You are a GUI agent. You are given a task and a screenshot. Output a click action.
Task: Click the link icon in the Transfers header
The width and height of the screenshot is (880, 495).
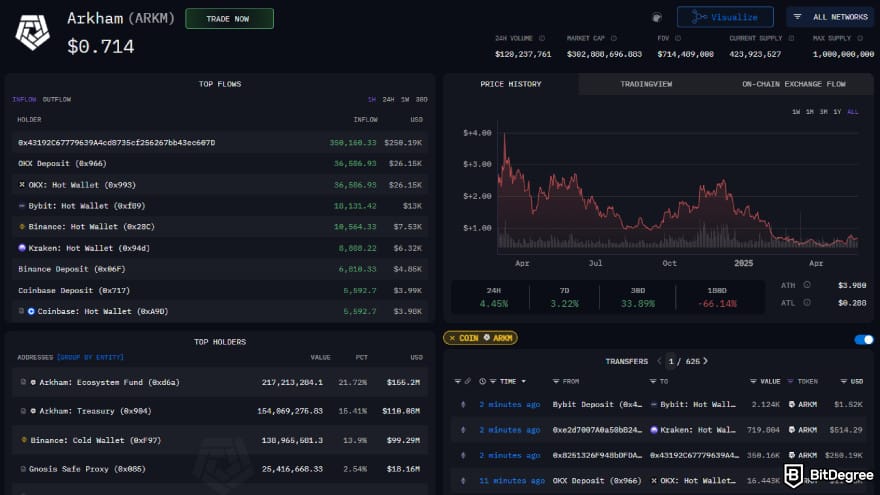click(468, 381)
